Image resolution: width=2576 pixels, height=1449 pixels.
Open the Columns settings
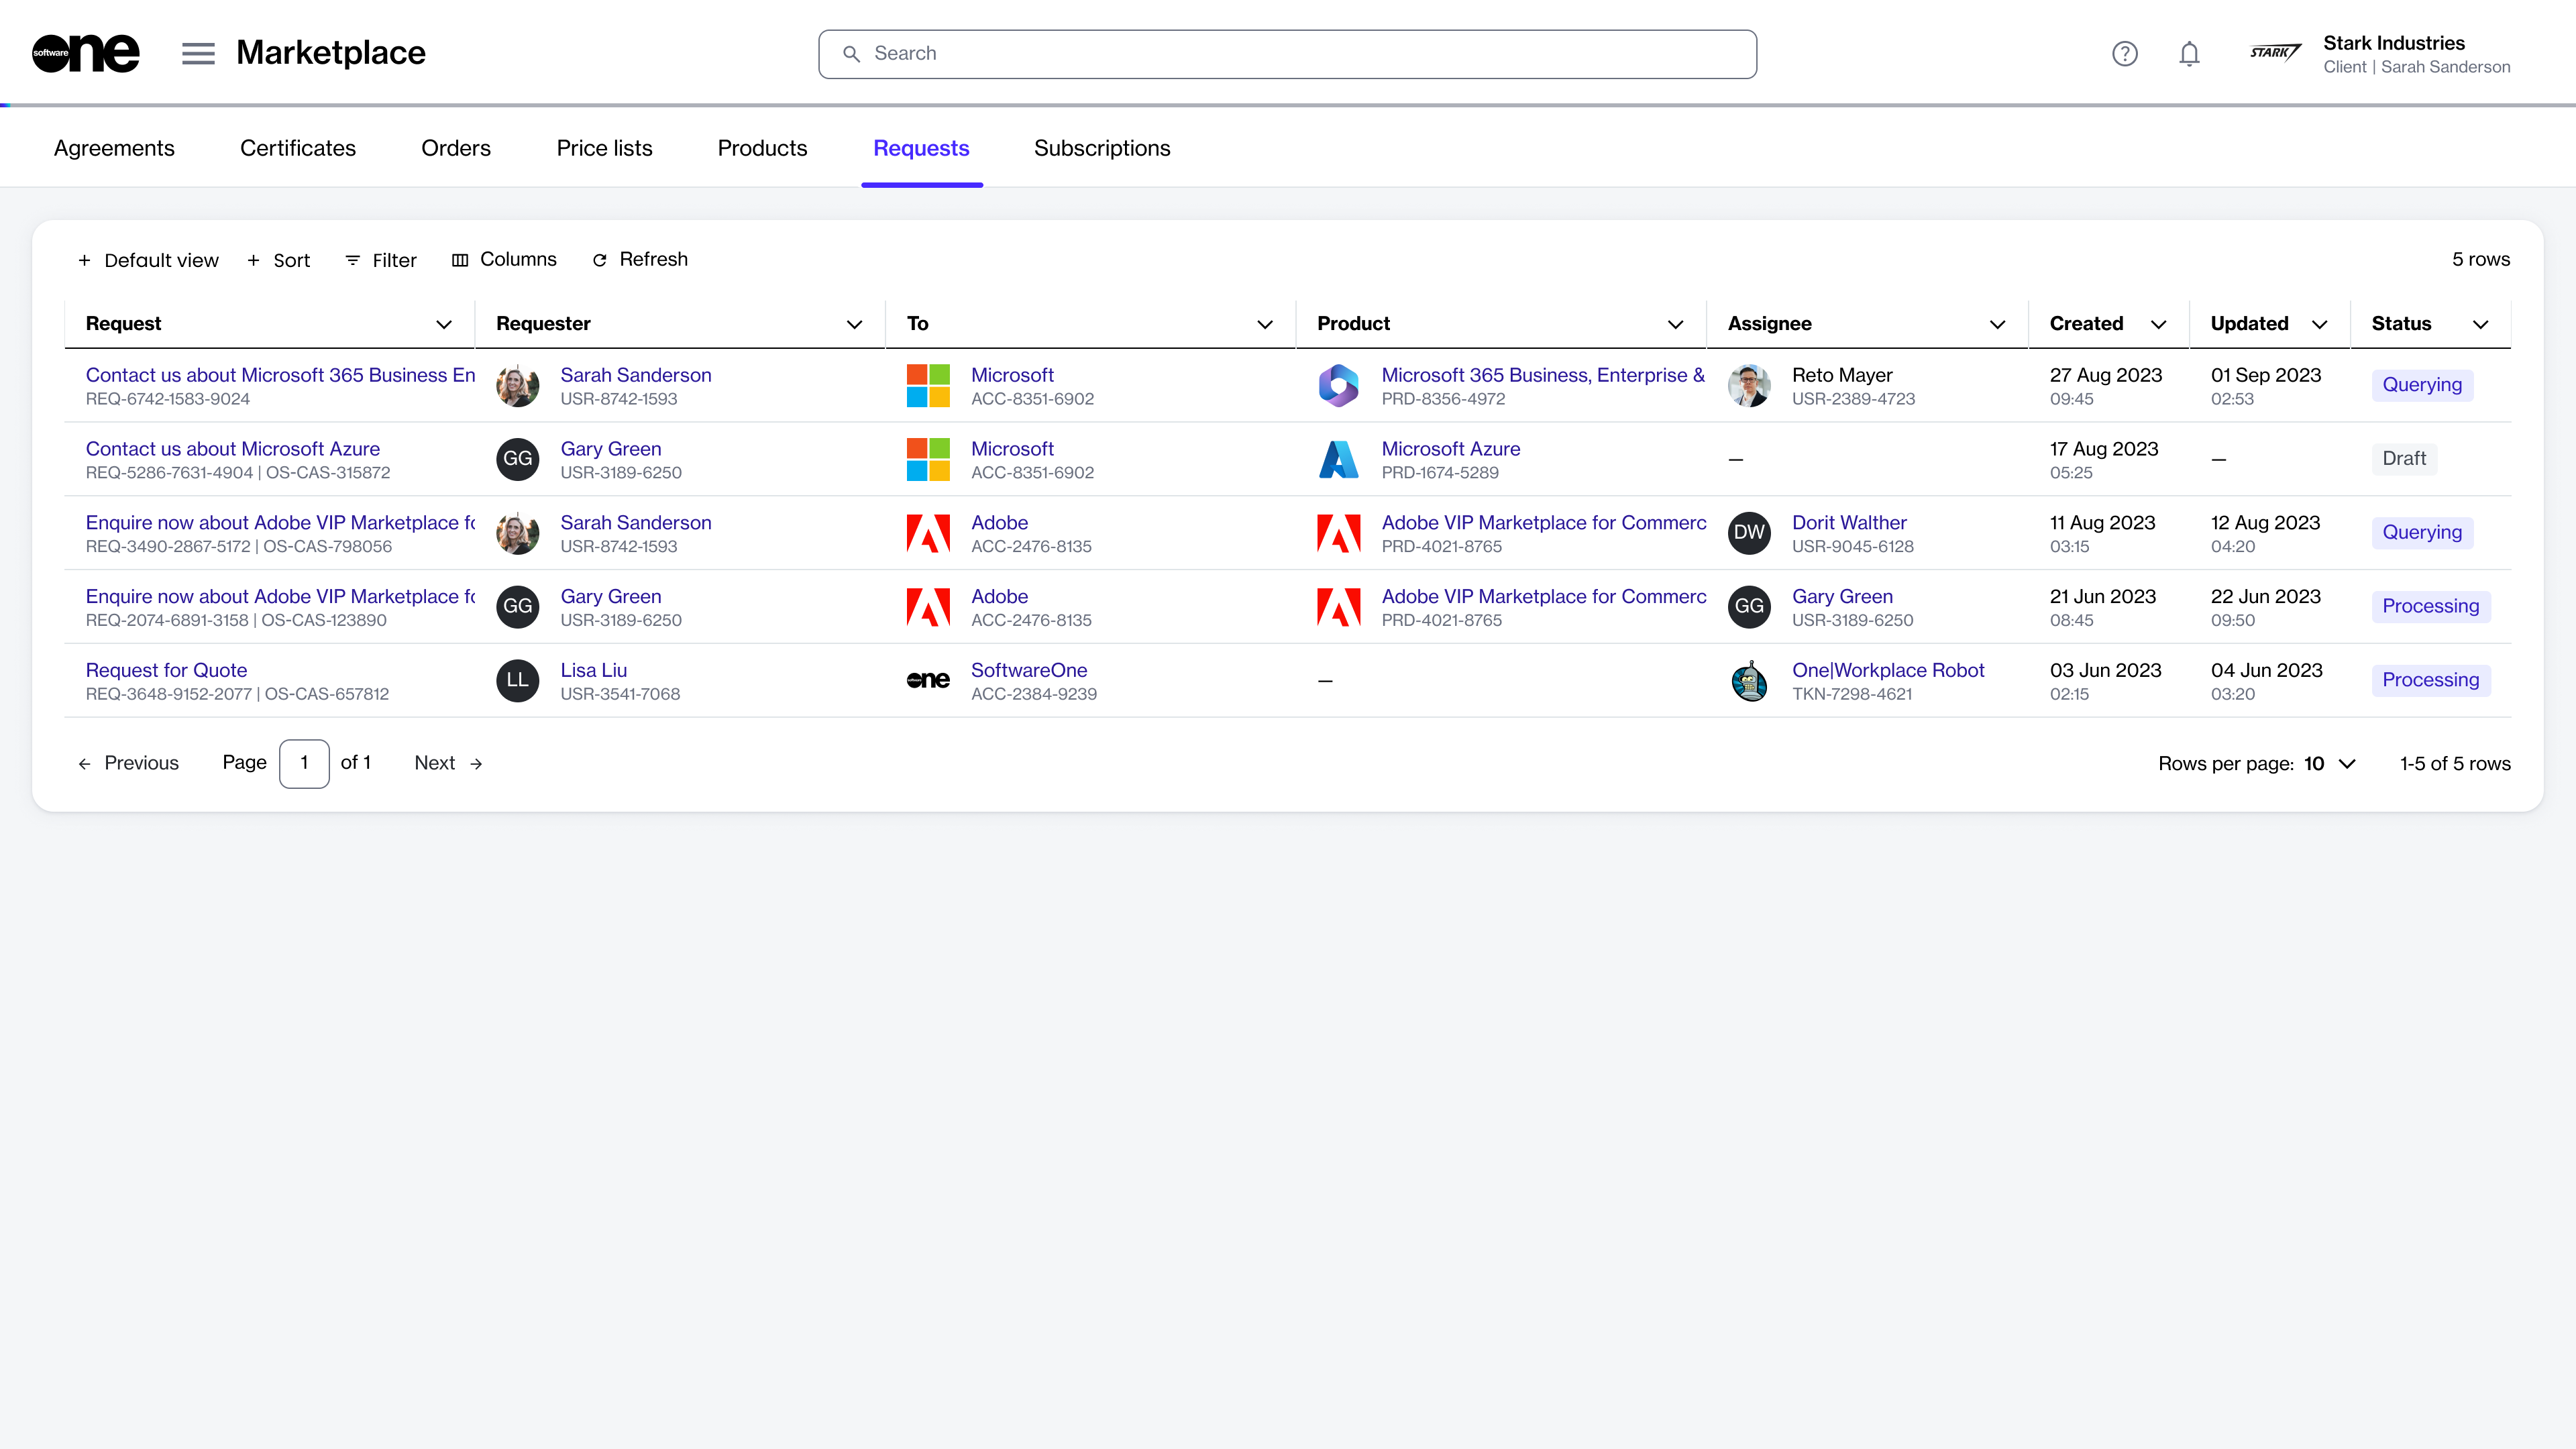[504, 260]
